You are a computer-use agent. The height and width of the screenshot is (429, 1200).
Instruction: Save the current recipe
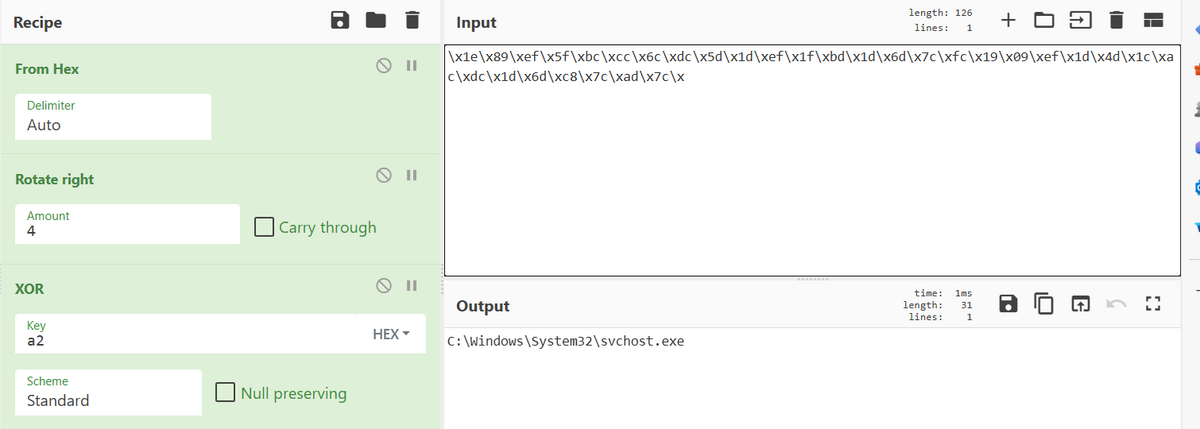(x=339, y=20)
